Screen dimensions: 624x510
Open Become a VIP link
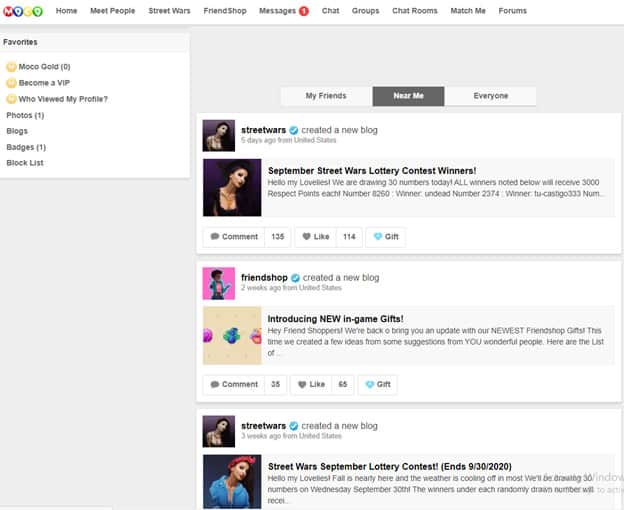pos(44,83)
